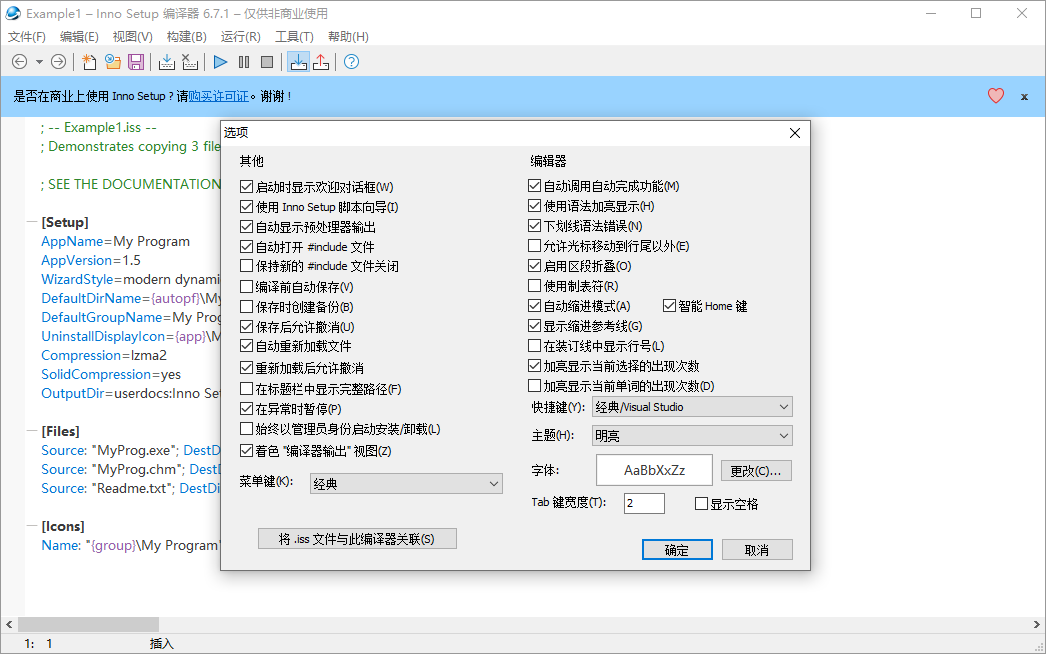Toggle 智能 Home 键 checkbox
The height and width of the screenshot is (654, 1046).
(668, 305)
